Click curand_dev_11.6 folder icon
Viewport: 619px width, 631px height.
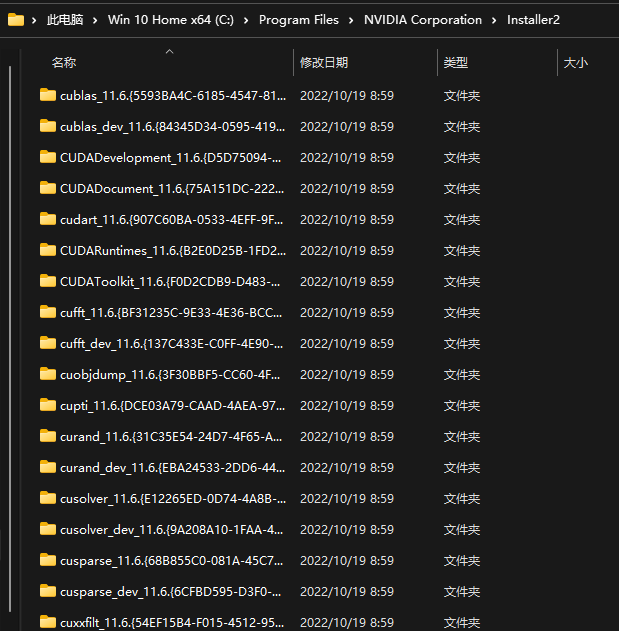[48, 467]
